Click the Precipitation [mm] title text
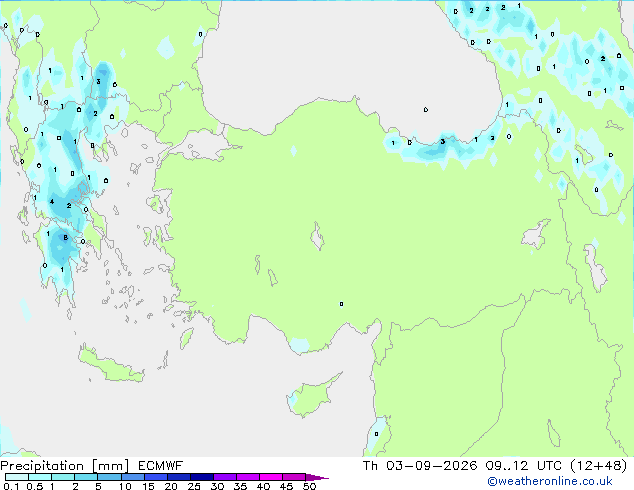The image size is (634, 490). tap(65, 466)
